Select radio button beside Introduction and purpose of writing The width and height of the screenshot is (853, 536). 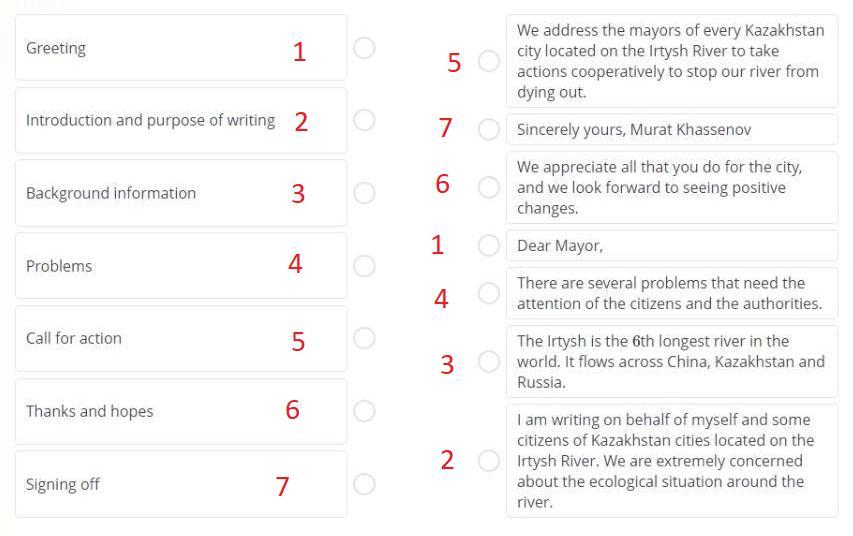tap(365, 120)
